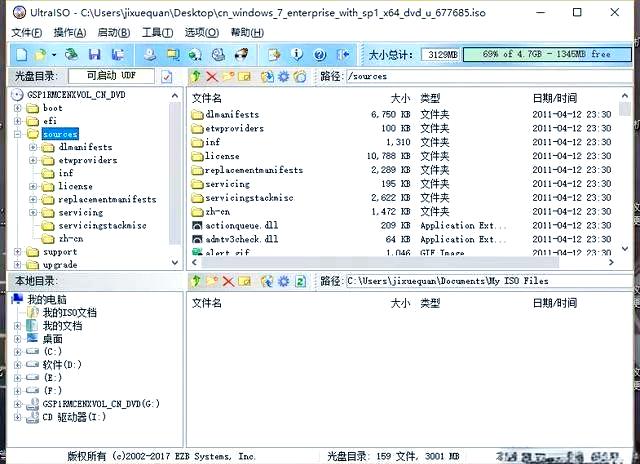This screenshot has height=464, width=640.
Task: Expand the dlmanifests tree node
Action: [x=33, y=147]
